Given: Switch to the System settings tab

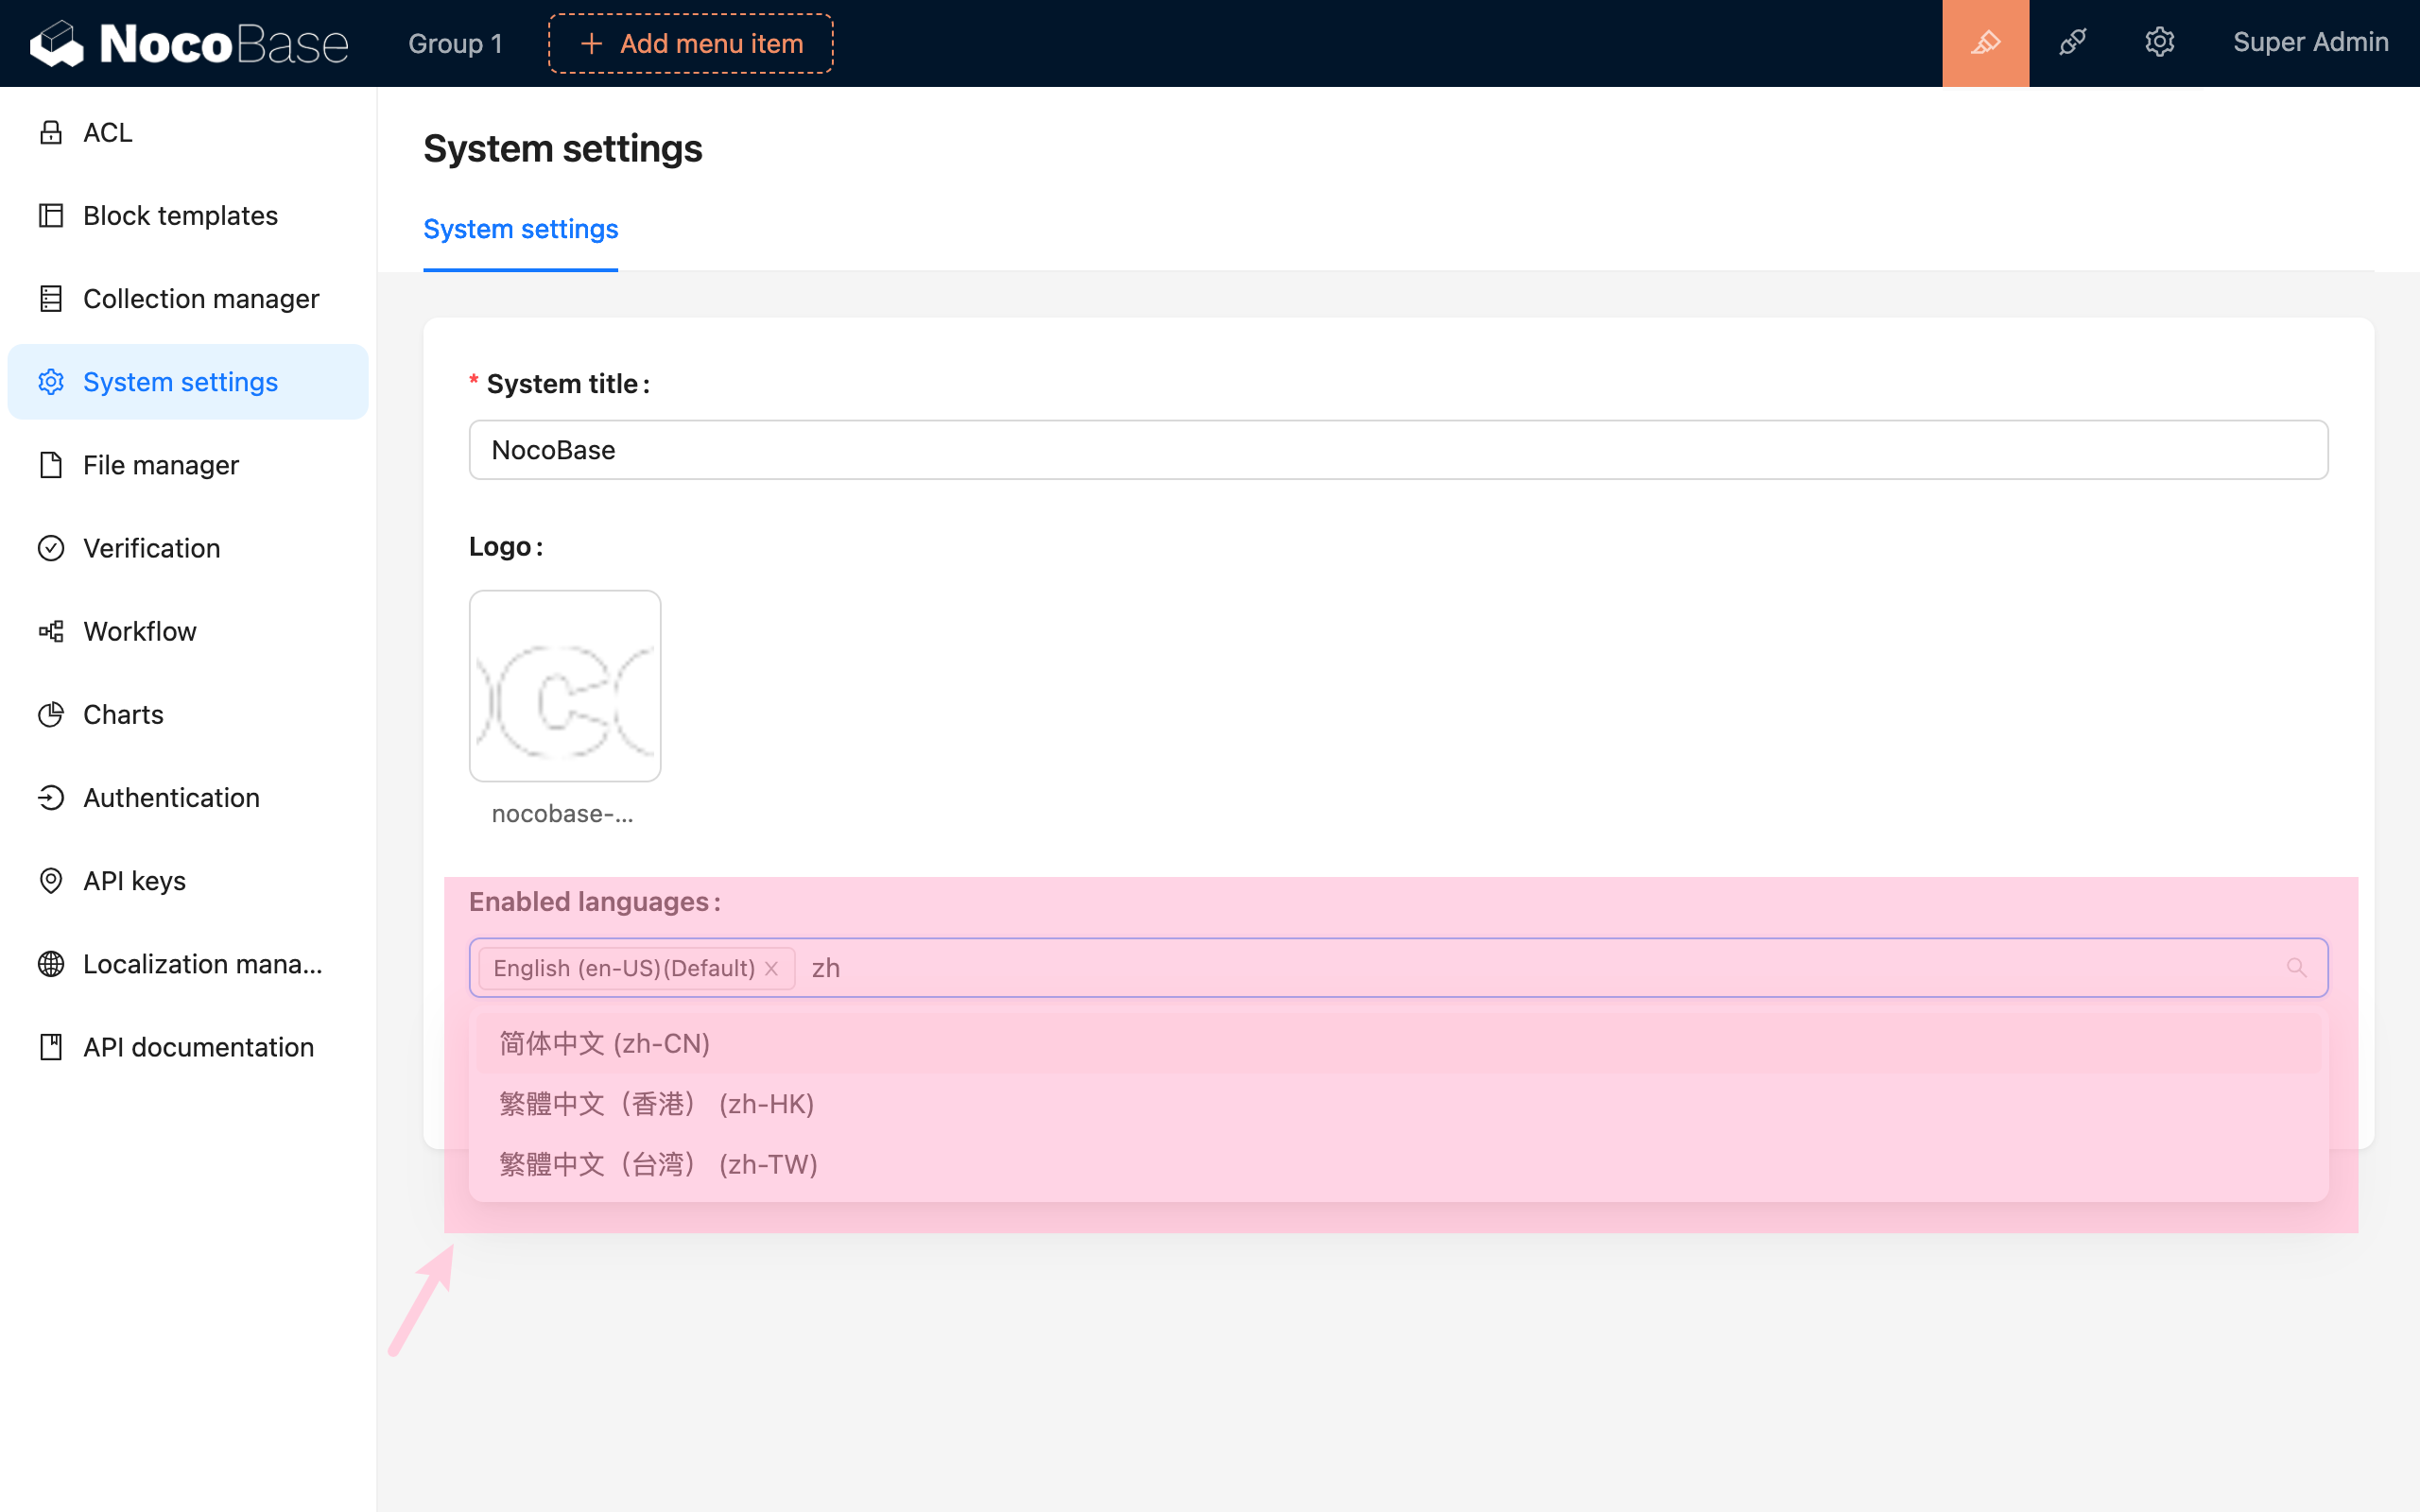Looking at the screenshot, I should (x=520, y=229).
